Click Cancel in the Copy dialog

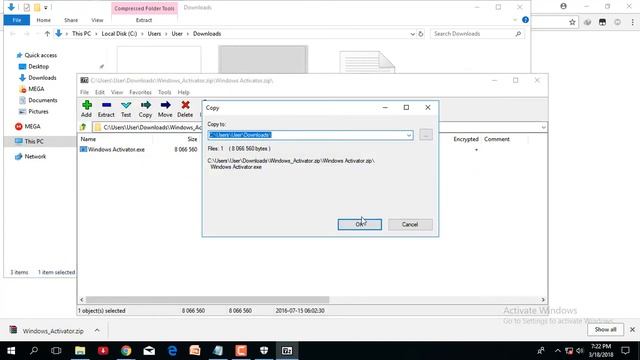pos(410,224)
